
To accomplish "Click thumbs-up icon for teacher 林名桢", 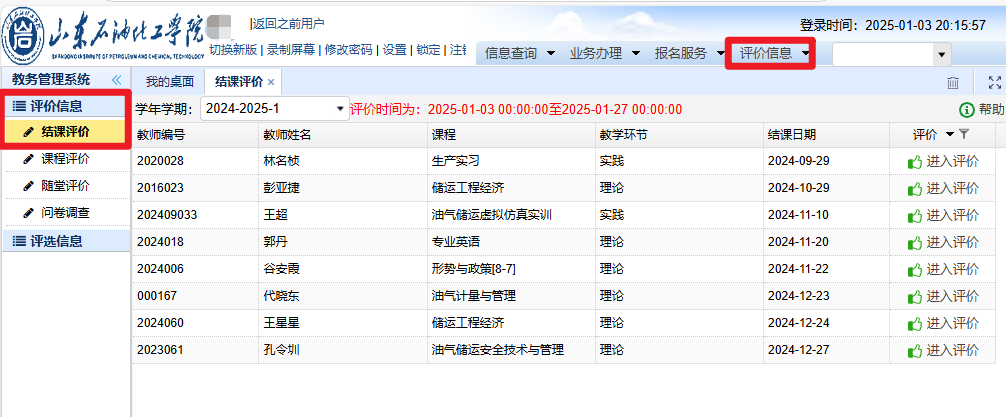I will pyautogui.click(x=914, y=161).
